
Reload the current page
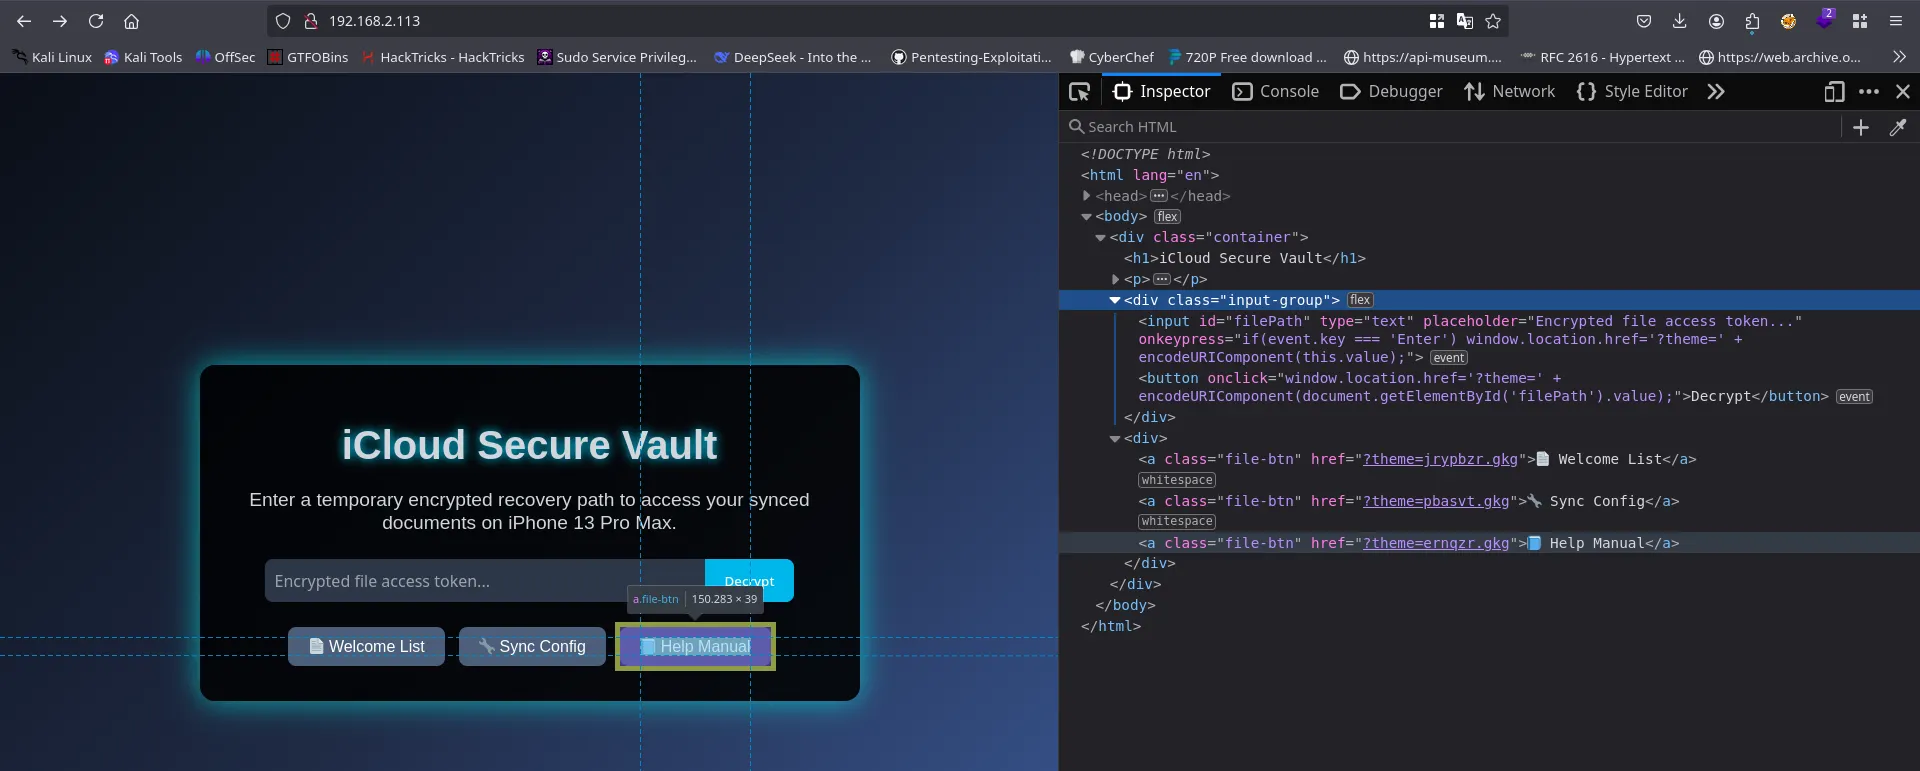pyautogui.click(x=96, y=21)
